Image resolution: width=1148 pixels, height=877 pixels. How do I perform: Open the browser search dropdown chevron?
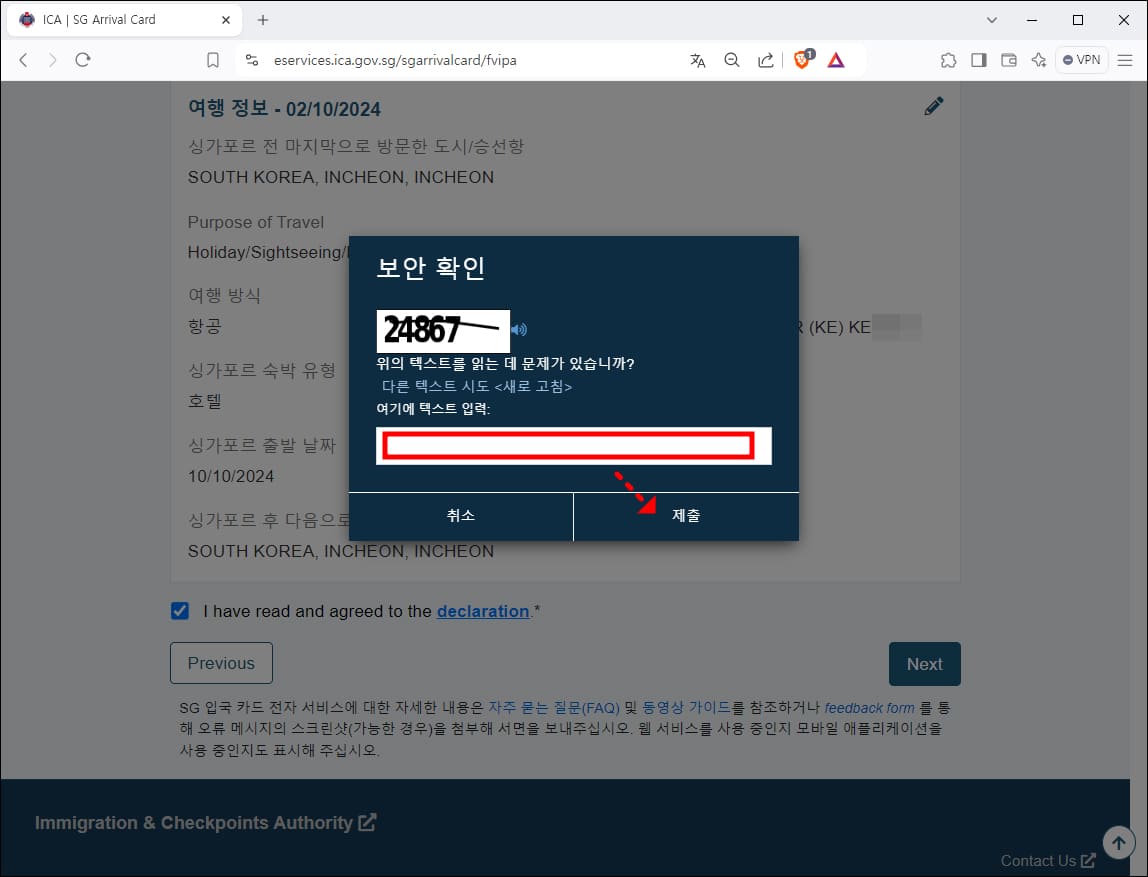coord(991,19)
